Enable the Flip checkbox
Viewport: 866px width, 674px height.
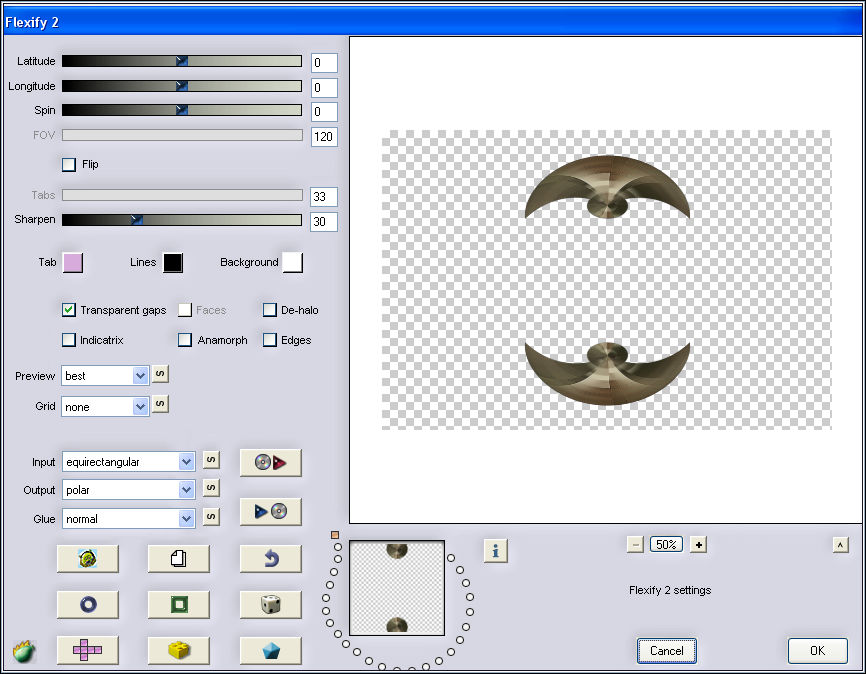(x=69, y=165)
